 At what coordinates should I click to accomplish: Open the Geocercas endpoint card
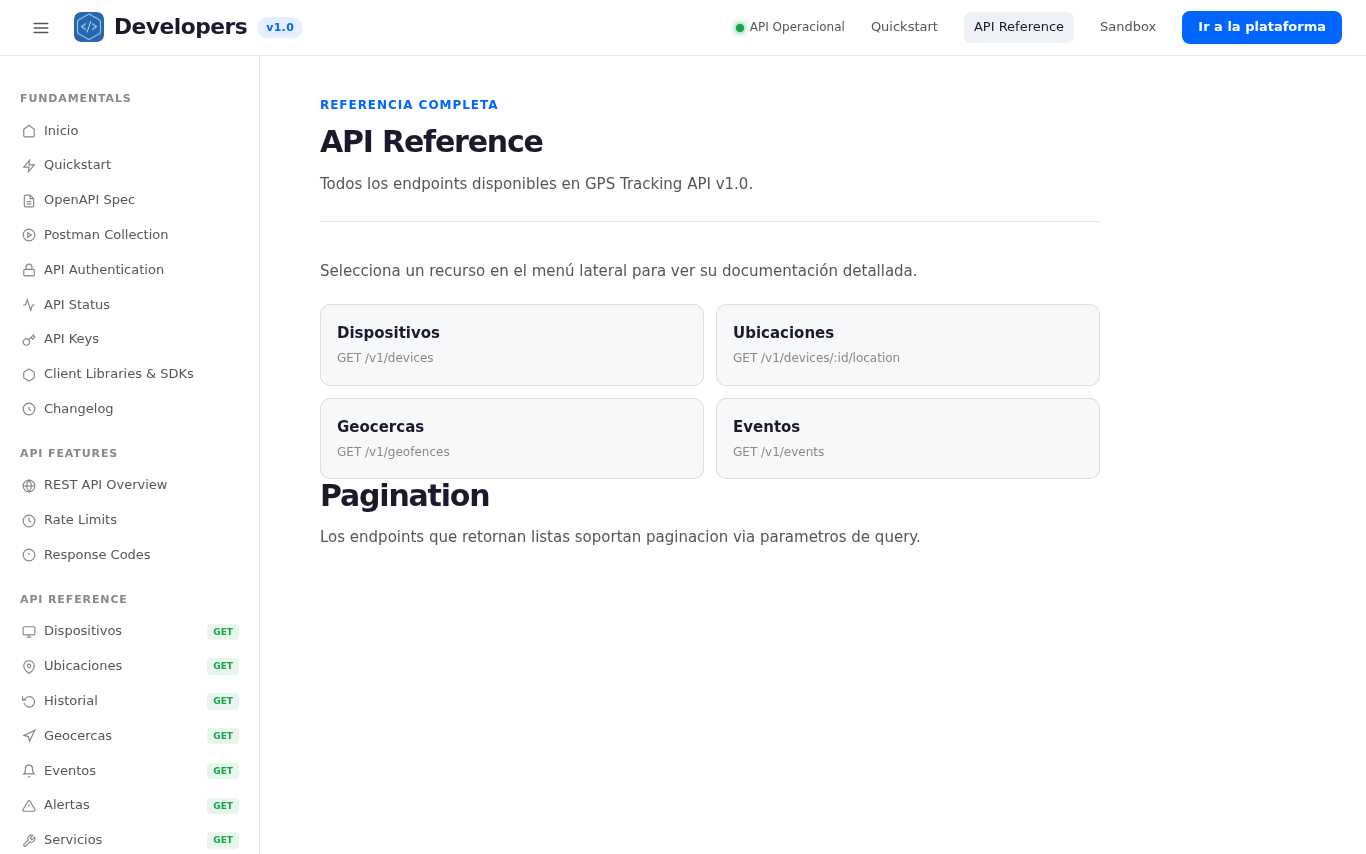pyautogui.click(x=512, y=439)
